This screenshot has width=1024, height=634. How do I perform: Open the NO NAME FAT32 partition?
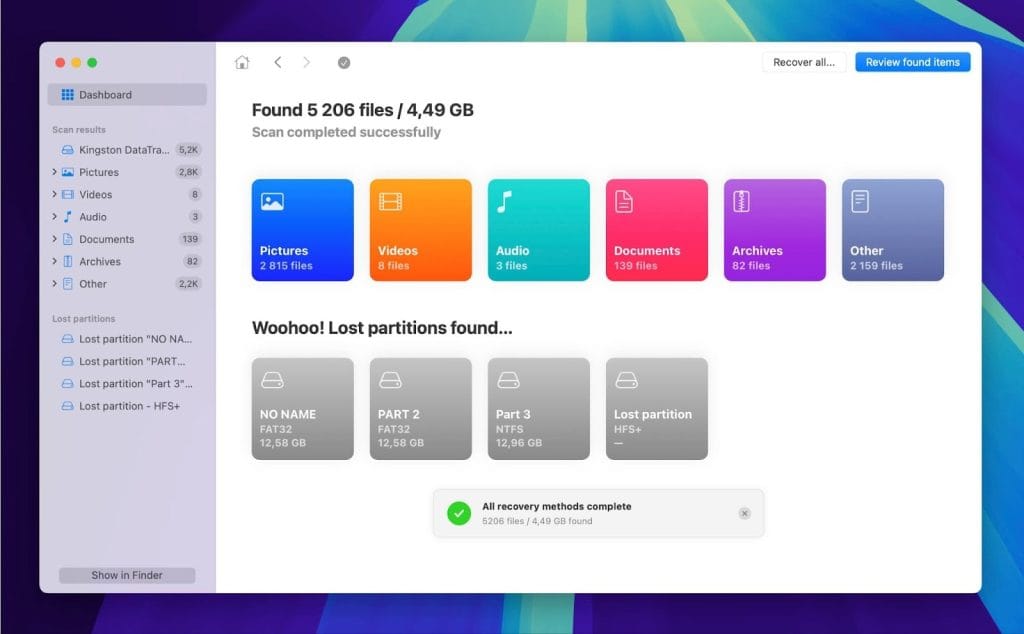click(x=302, y=408)
